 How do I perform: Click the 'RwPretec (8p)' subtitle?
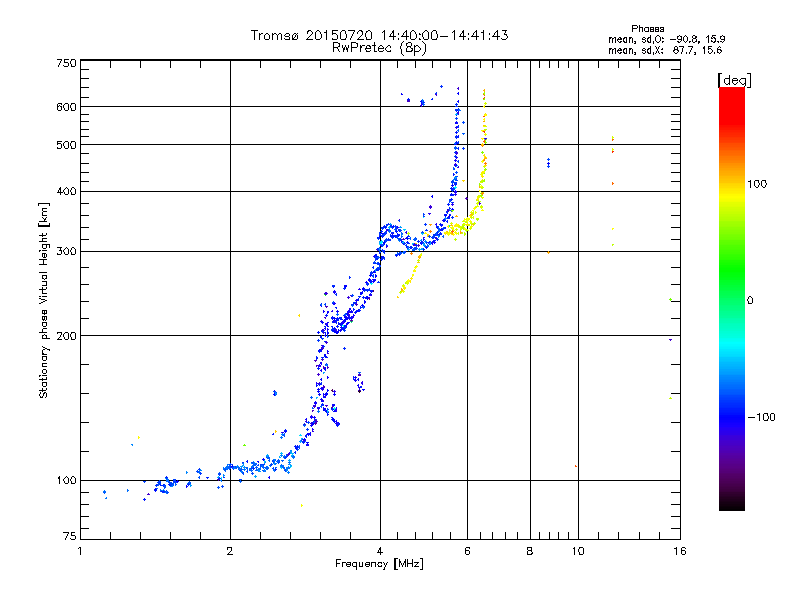pos(379,48)
